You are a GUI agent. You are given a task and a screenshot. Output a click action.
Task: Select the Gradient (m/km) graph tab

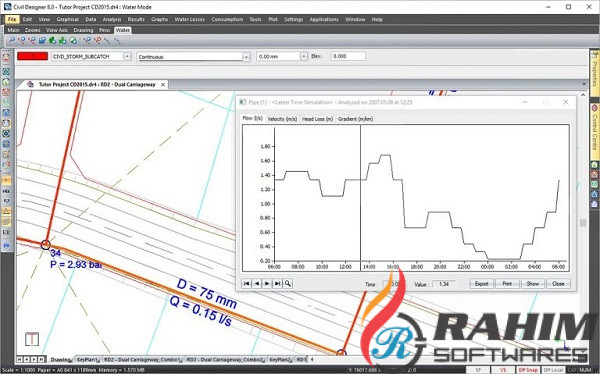click(355, 119)
